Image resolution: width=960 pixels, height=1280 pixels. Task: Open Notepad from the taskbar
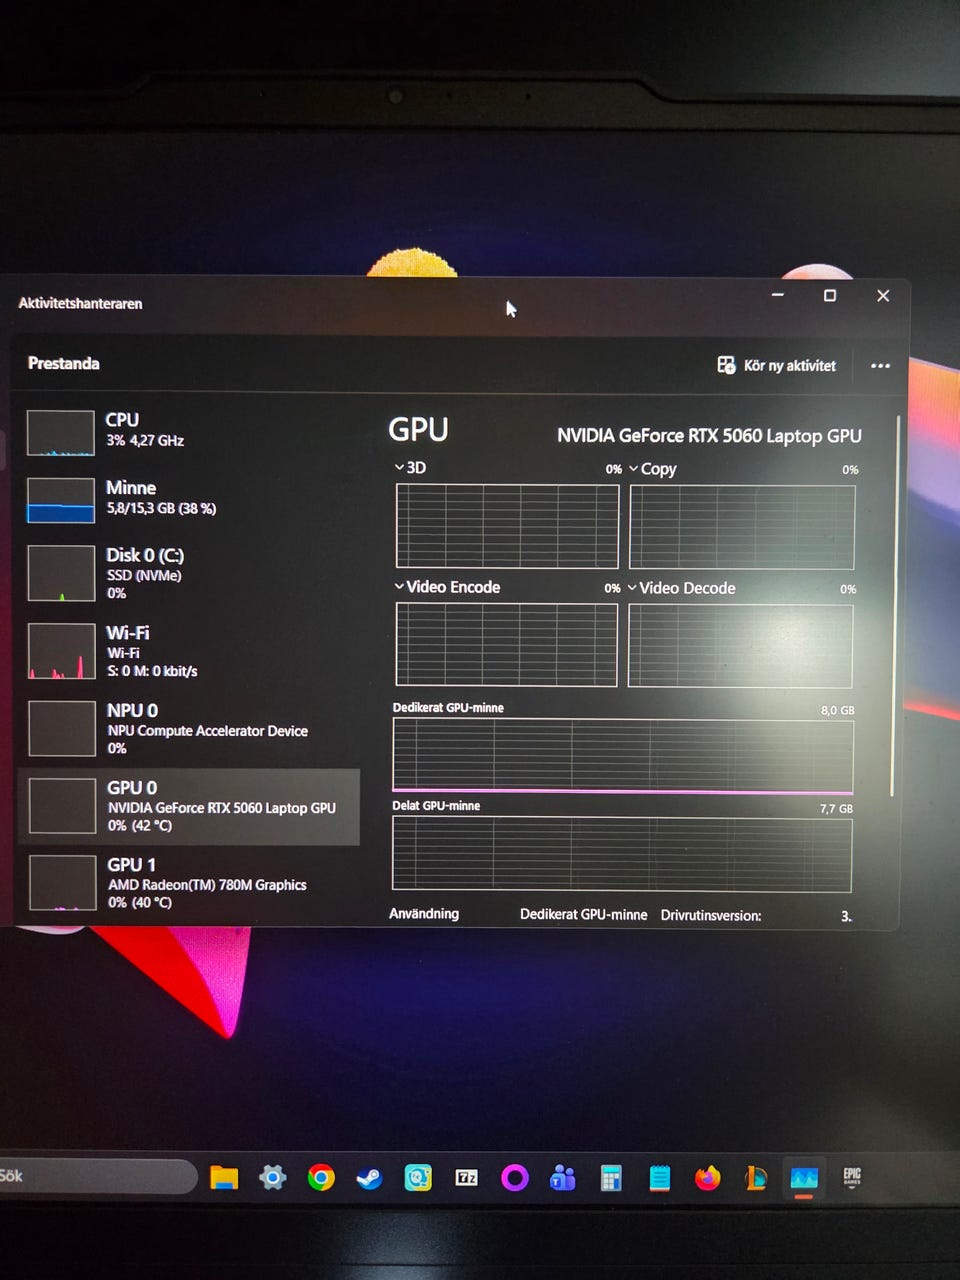pos(659,1178)
